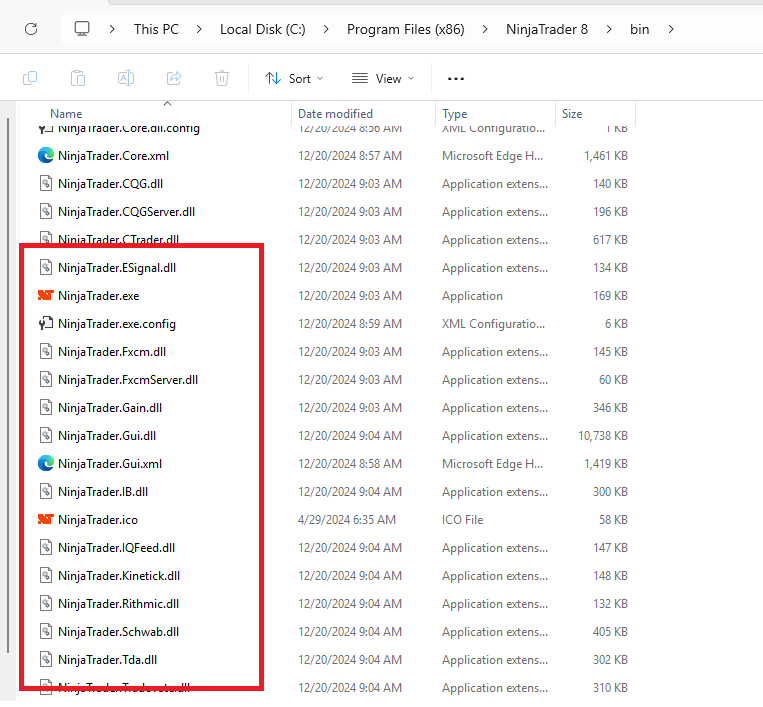Click the Refresh icon in address bar
Screen dimensions: 763x707
point(31,29)
